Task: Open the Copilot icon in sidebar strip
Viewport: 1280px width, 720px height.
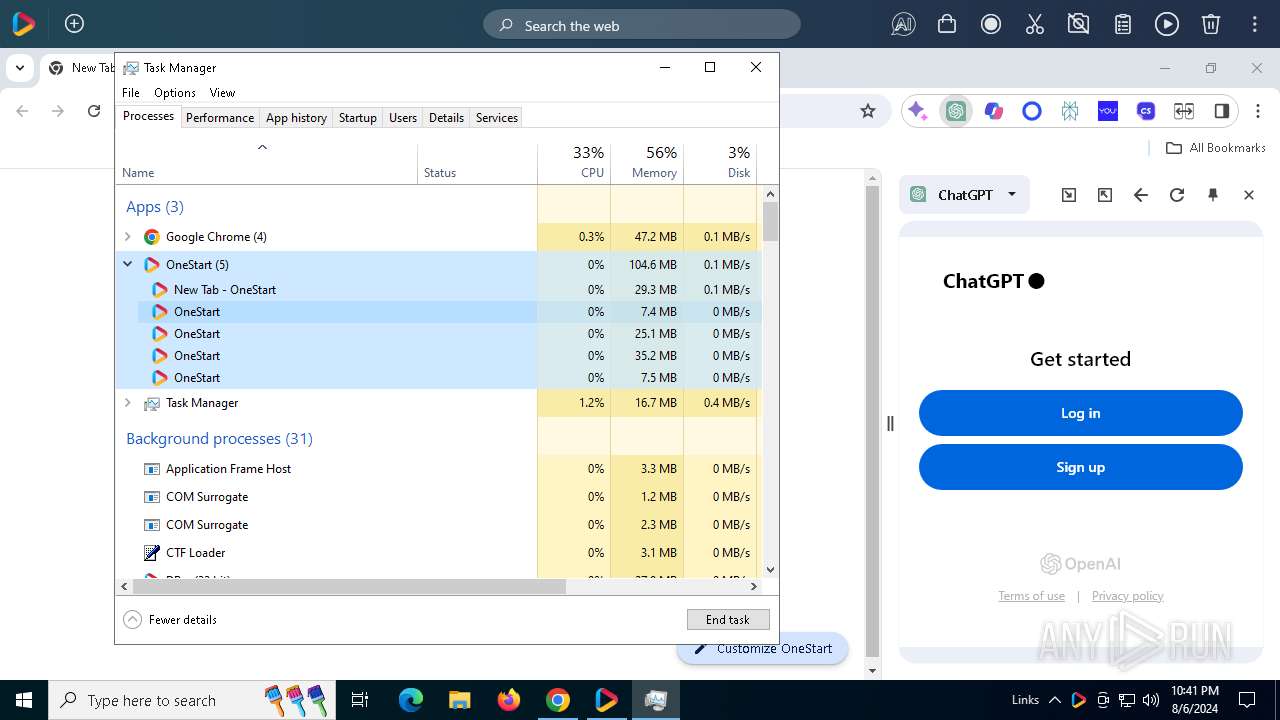Action: [x=994, y=111]
